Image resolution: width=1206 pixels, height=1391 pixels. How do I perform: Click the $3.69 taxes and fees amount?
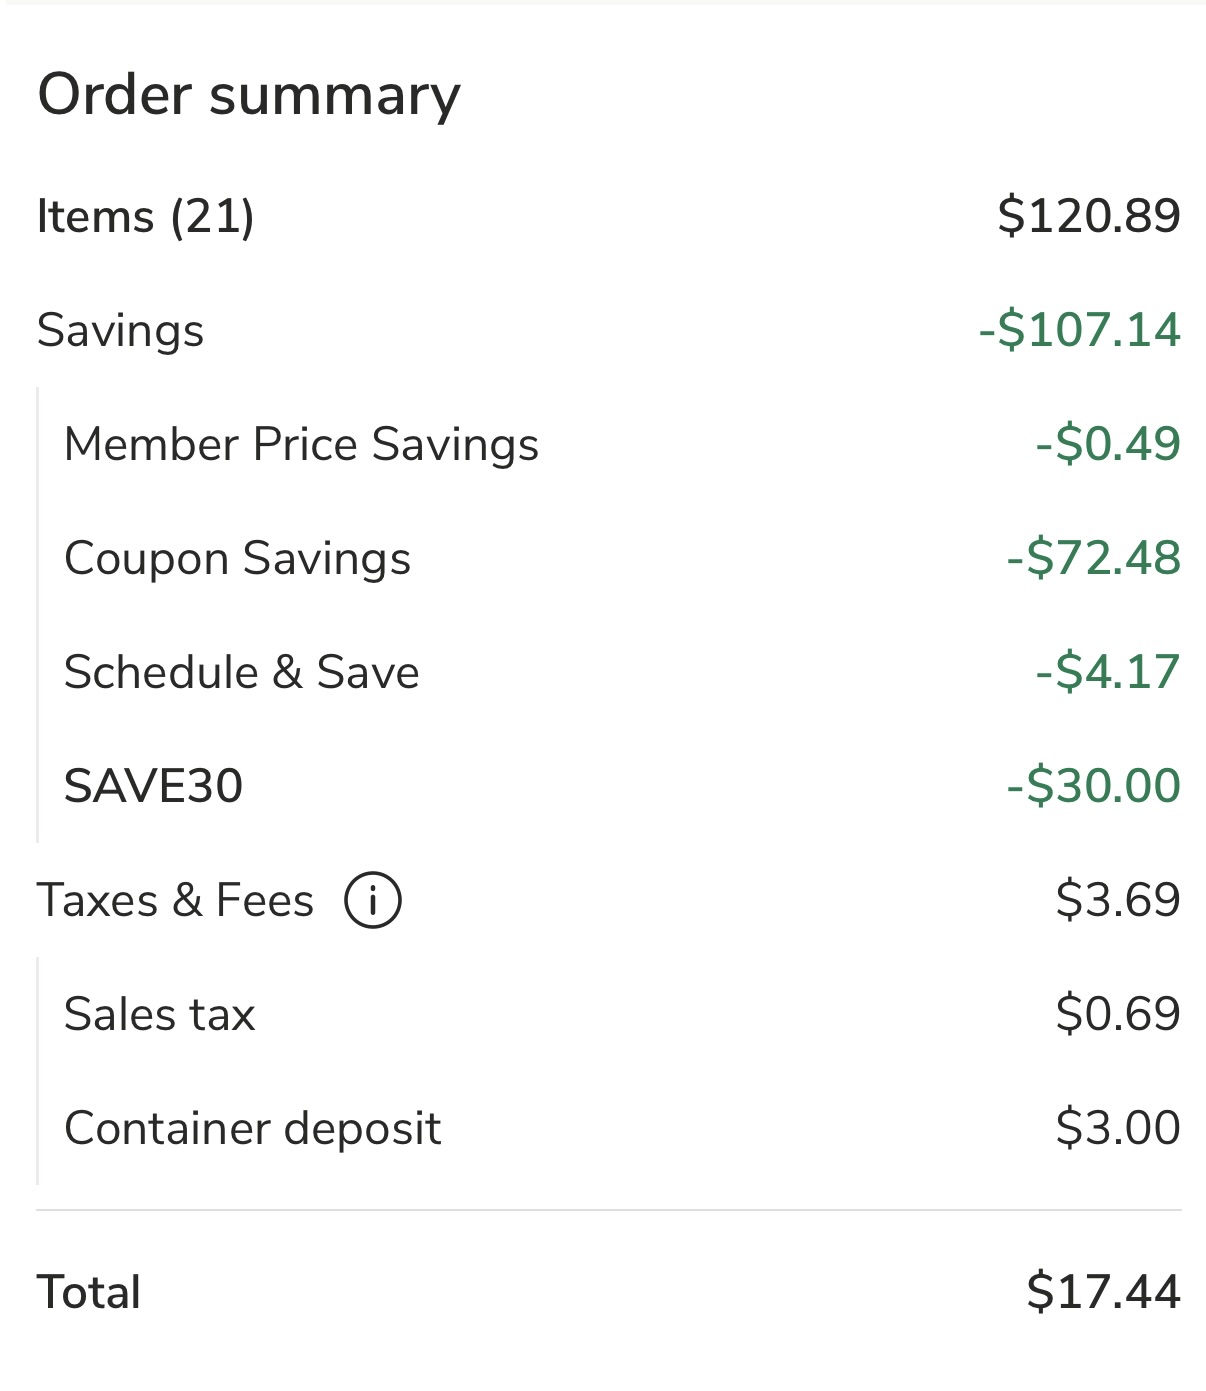tap(1117, 900)
